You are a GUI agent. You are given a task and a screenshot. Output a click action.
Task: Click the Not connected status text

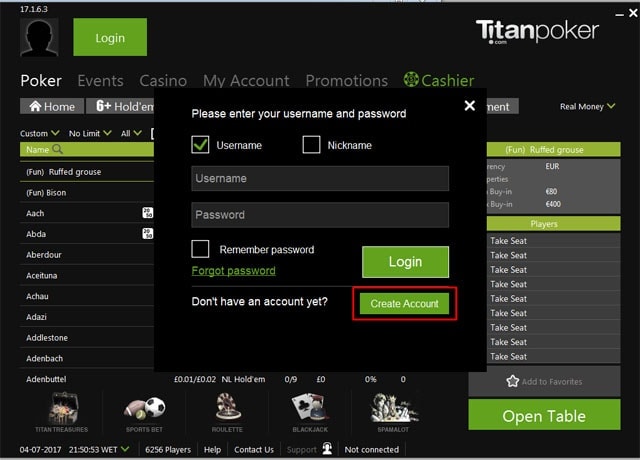coord(372,449)
